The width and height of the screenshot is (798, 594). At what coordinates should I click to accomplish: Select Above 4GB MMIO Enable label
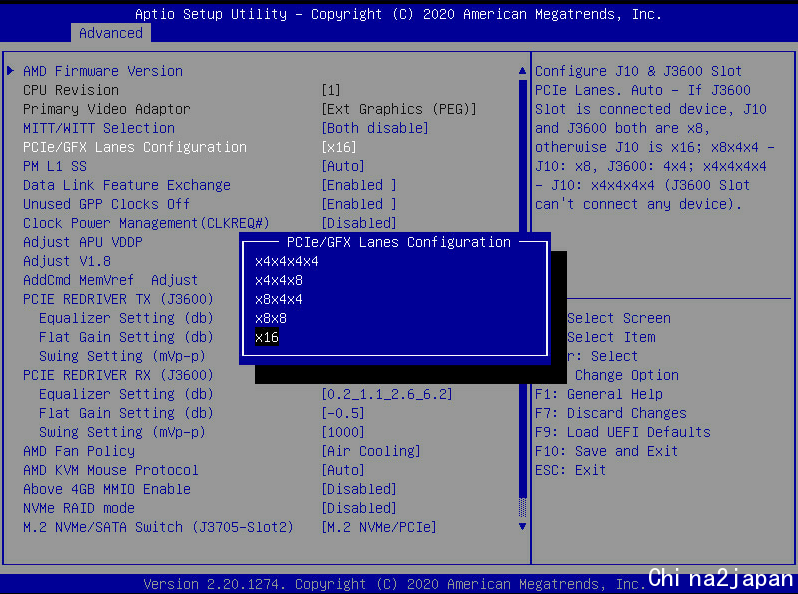[107, 489]
